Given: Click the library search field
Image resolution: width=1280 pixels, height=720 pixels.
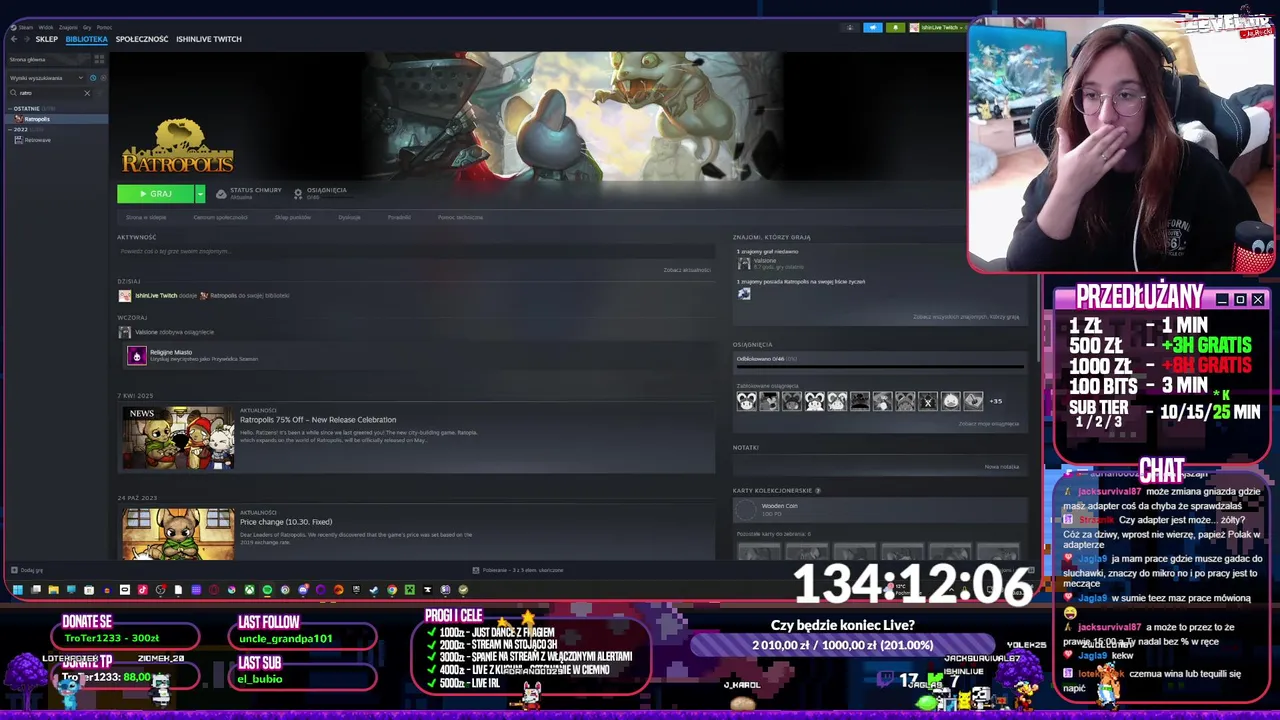Looking at the screenshot, I should 50,93.
